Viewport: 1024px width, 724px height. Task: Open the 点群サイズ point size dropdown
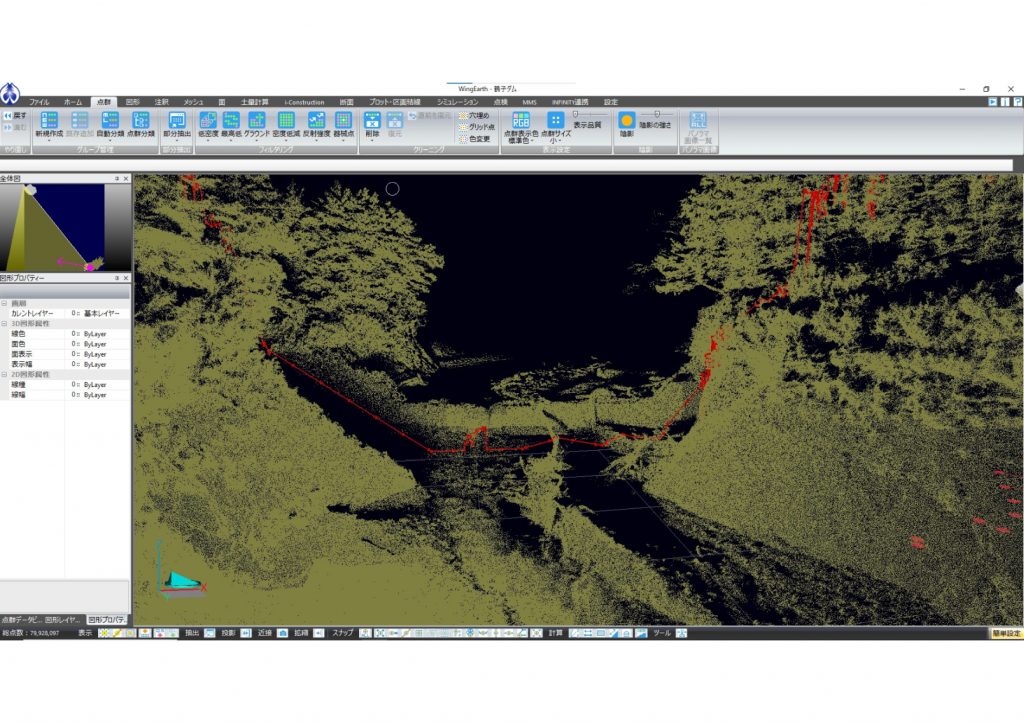click(x=555, y=124)
